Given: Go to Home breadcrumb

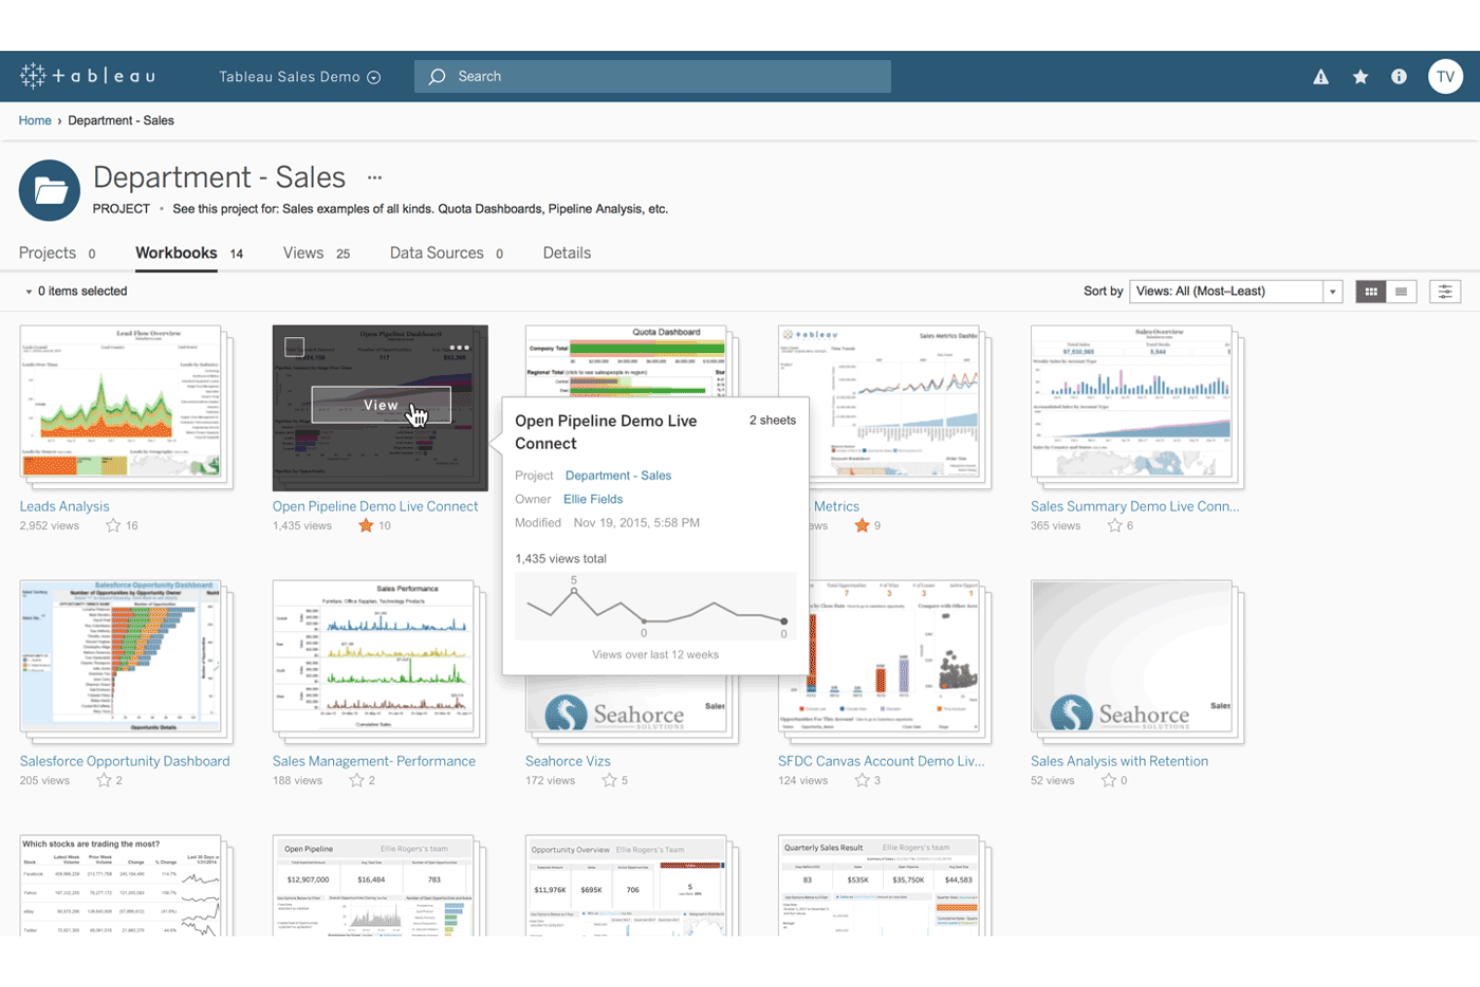Looking at the screenshot, I should coord(35,120).
